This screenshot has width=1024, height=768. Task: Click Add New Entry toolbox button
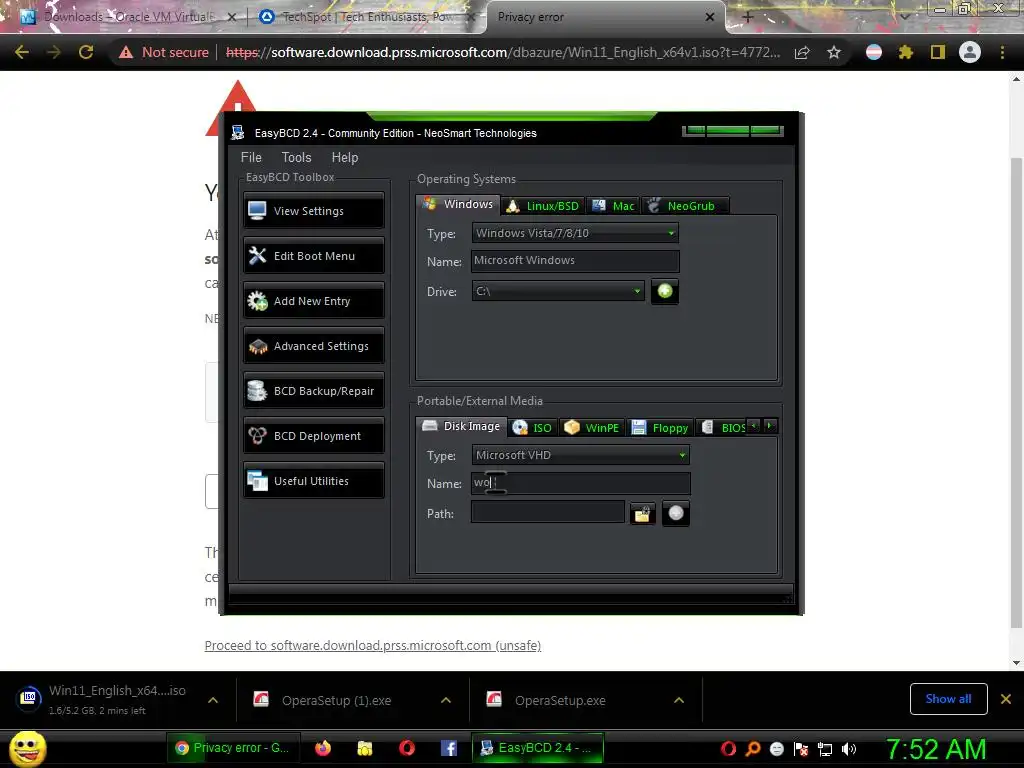pyautogui.click(x=313, y=300)
